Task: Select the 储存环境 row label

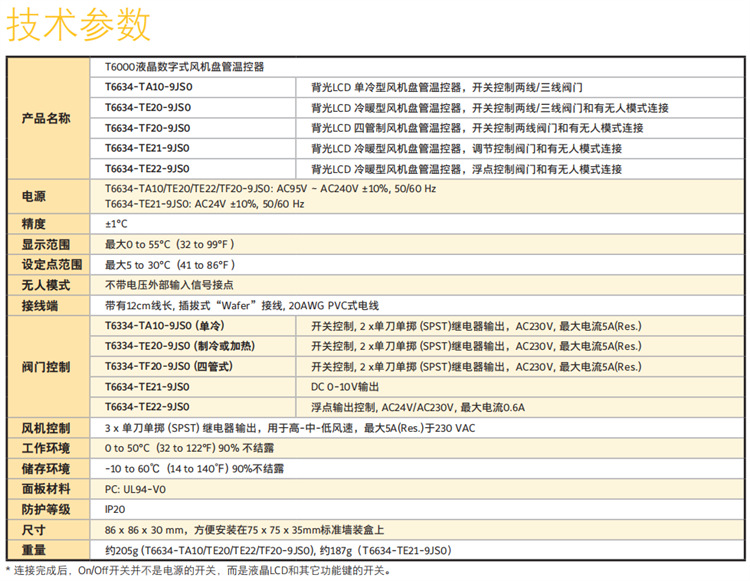Action: pos(46,469)
